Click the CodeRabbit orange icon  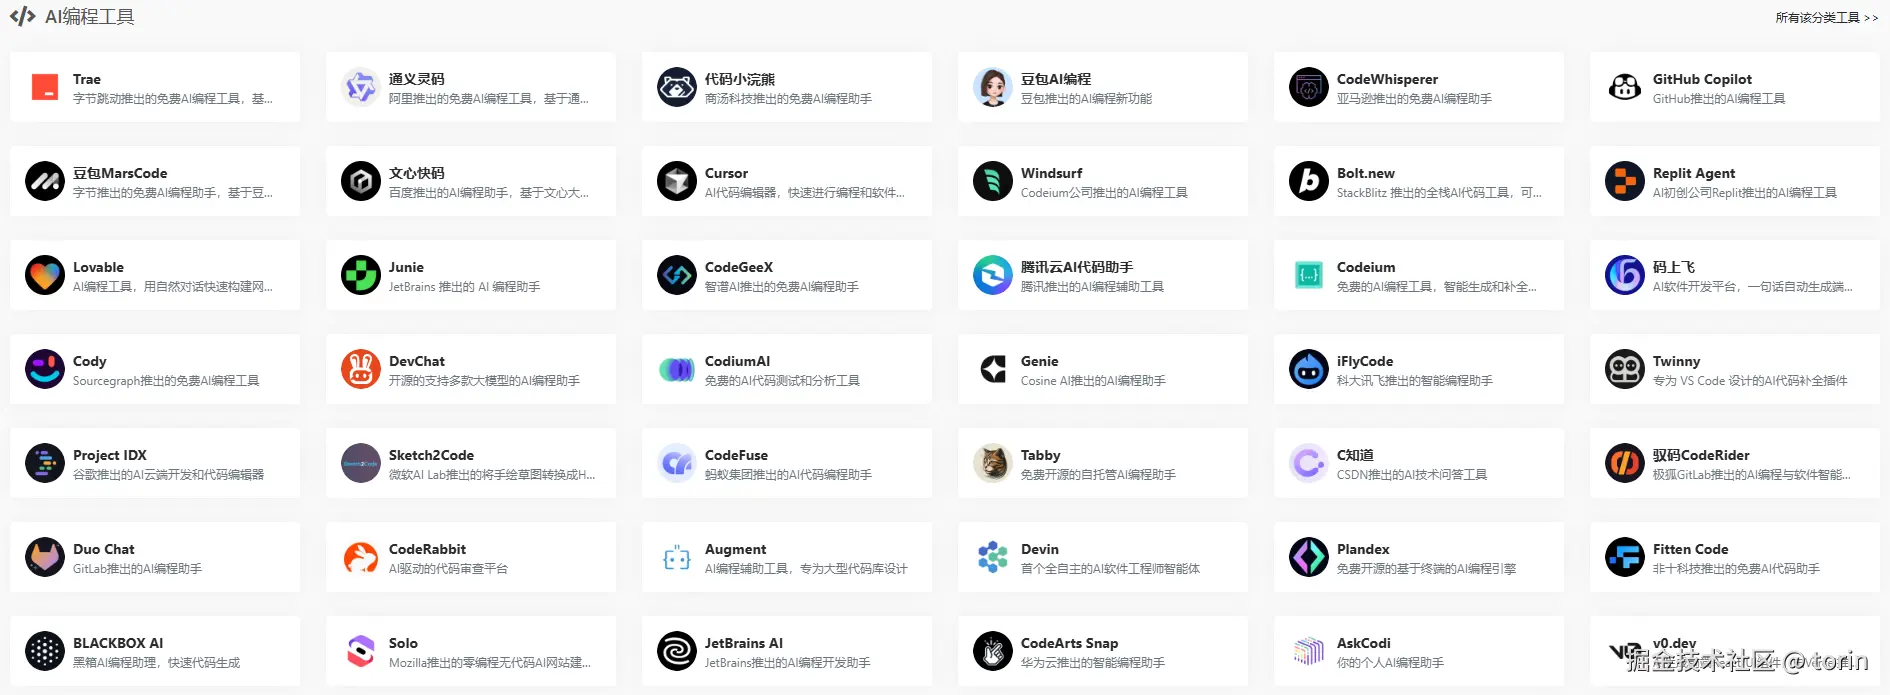coord(361,558)
